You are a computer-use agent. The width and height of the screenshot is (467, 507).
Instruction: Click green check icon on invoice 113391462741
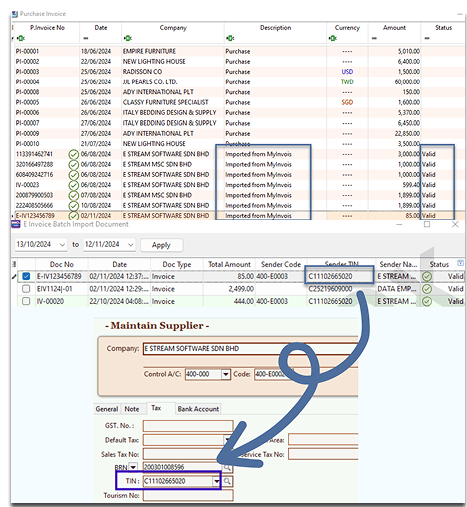pos(73,154)
